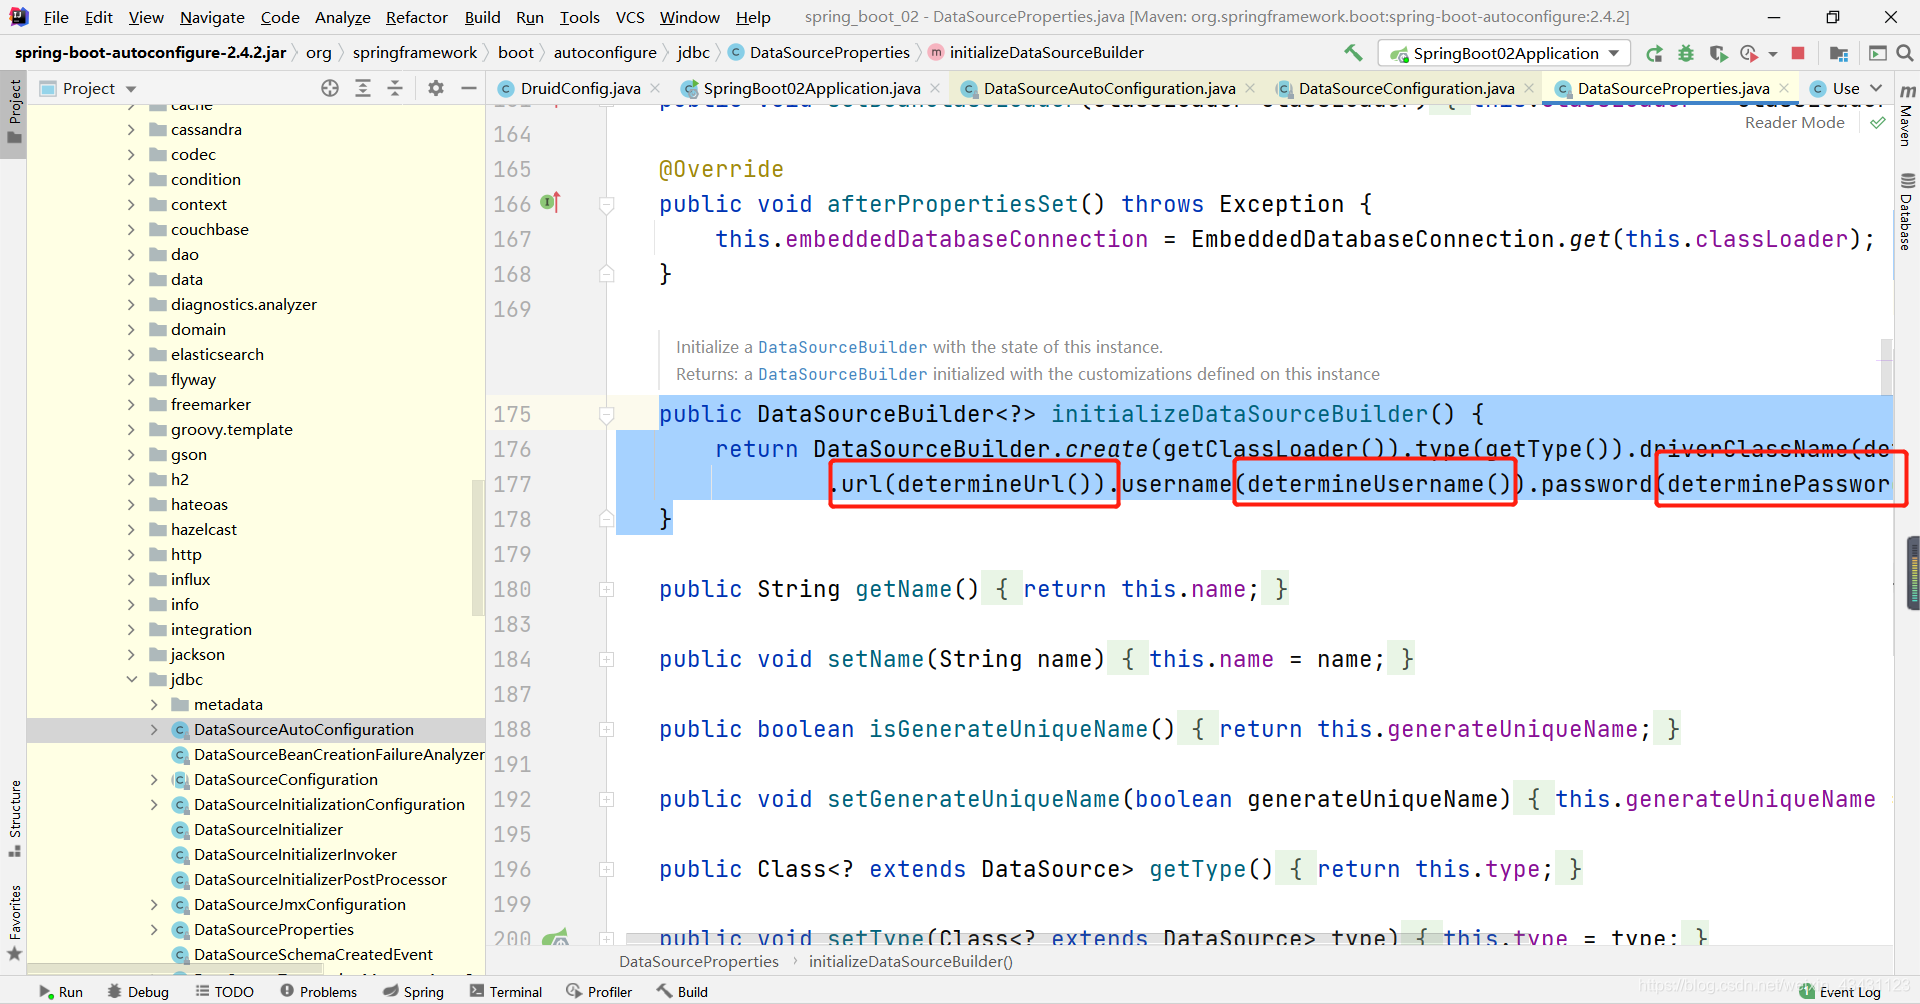Screen dimensions: 1920x1004
Task: Start debugging with the bug icon
Action: click(1686, 53)
